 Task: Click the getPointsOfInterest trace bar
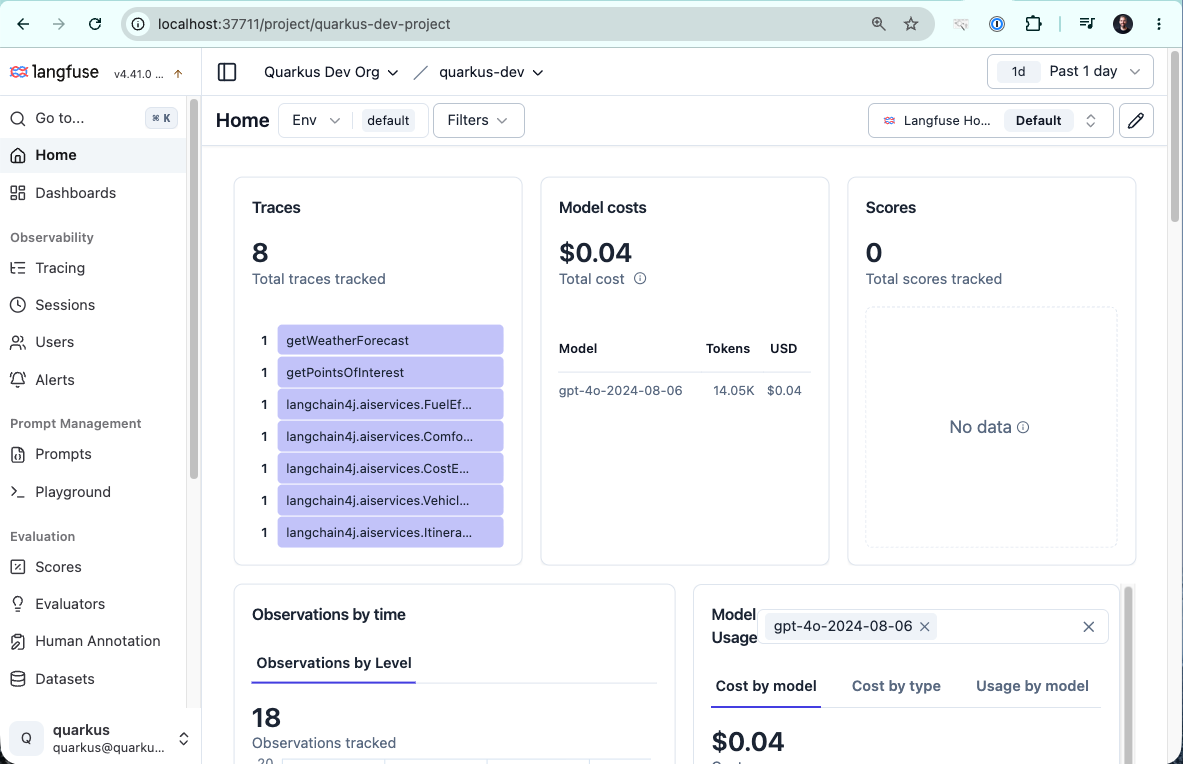(x=390, y=373)
